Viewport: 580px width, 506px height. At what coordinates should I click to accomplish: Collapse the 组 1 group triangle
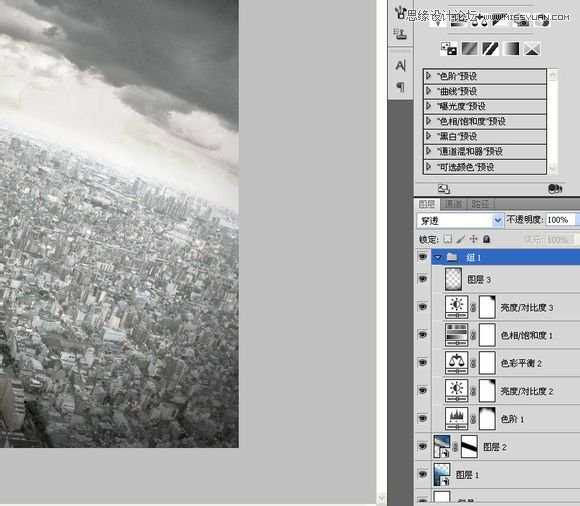[x=438, y=257]
